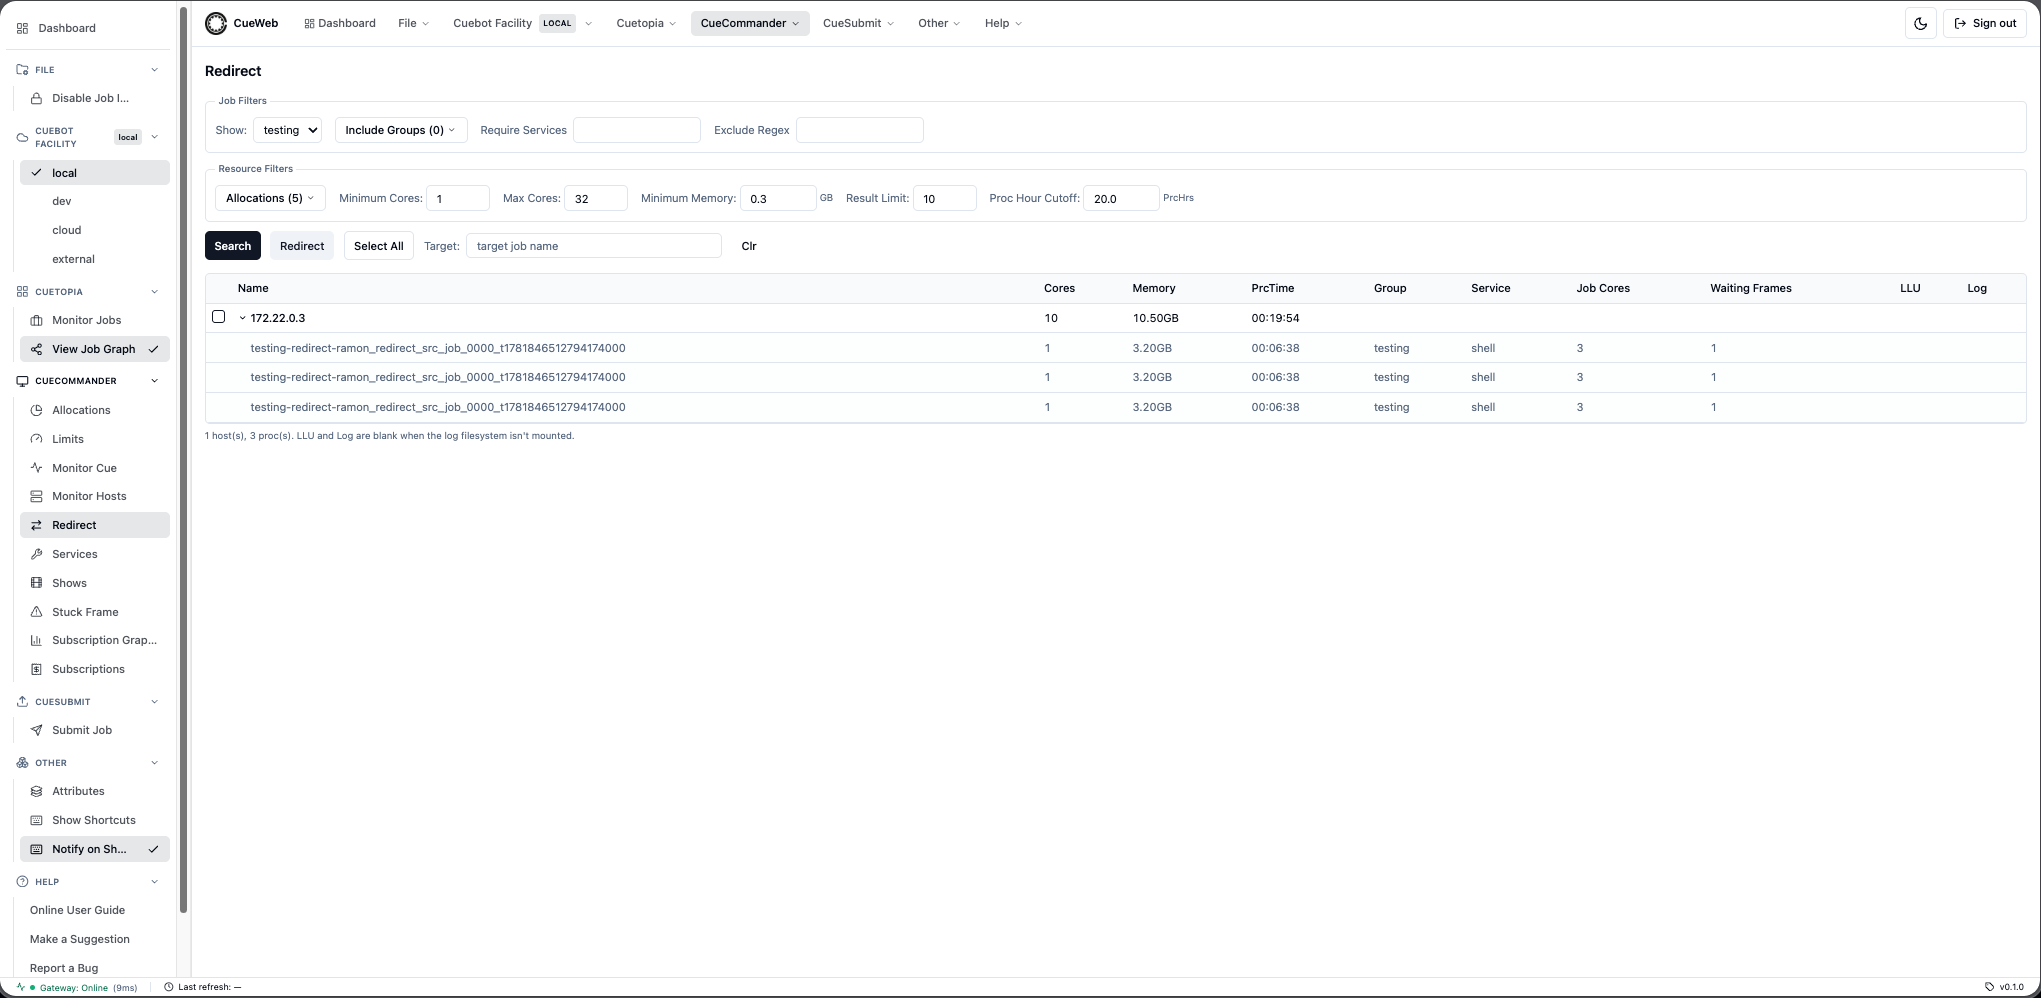The image size is (2041, 998).
Task: Click the Monitor Hosts server icon
Action: pyautogui.click(x=37, y=496)
